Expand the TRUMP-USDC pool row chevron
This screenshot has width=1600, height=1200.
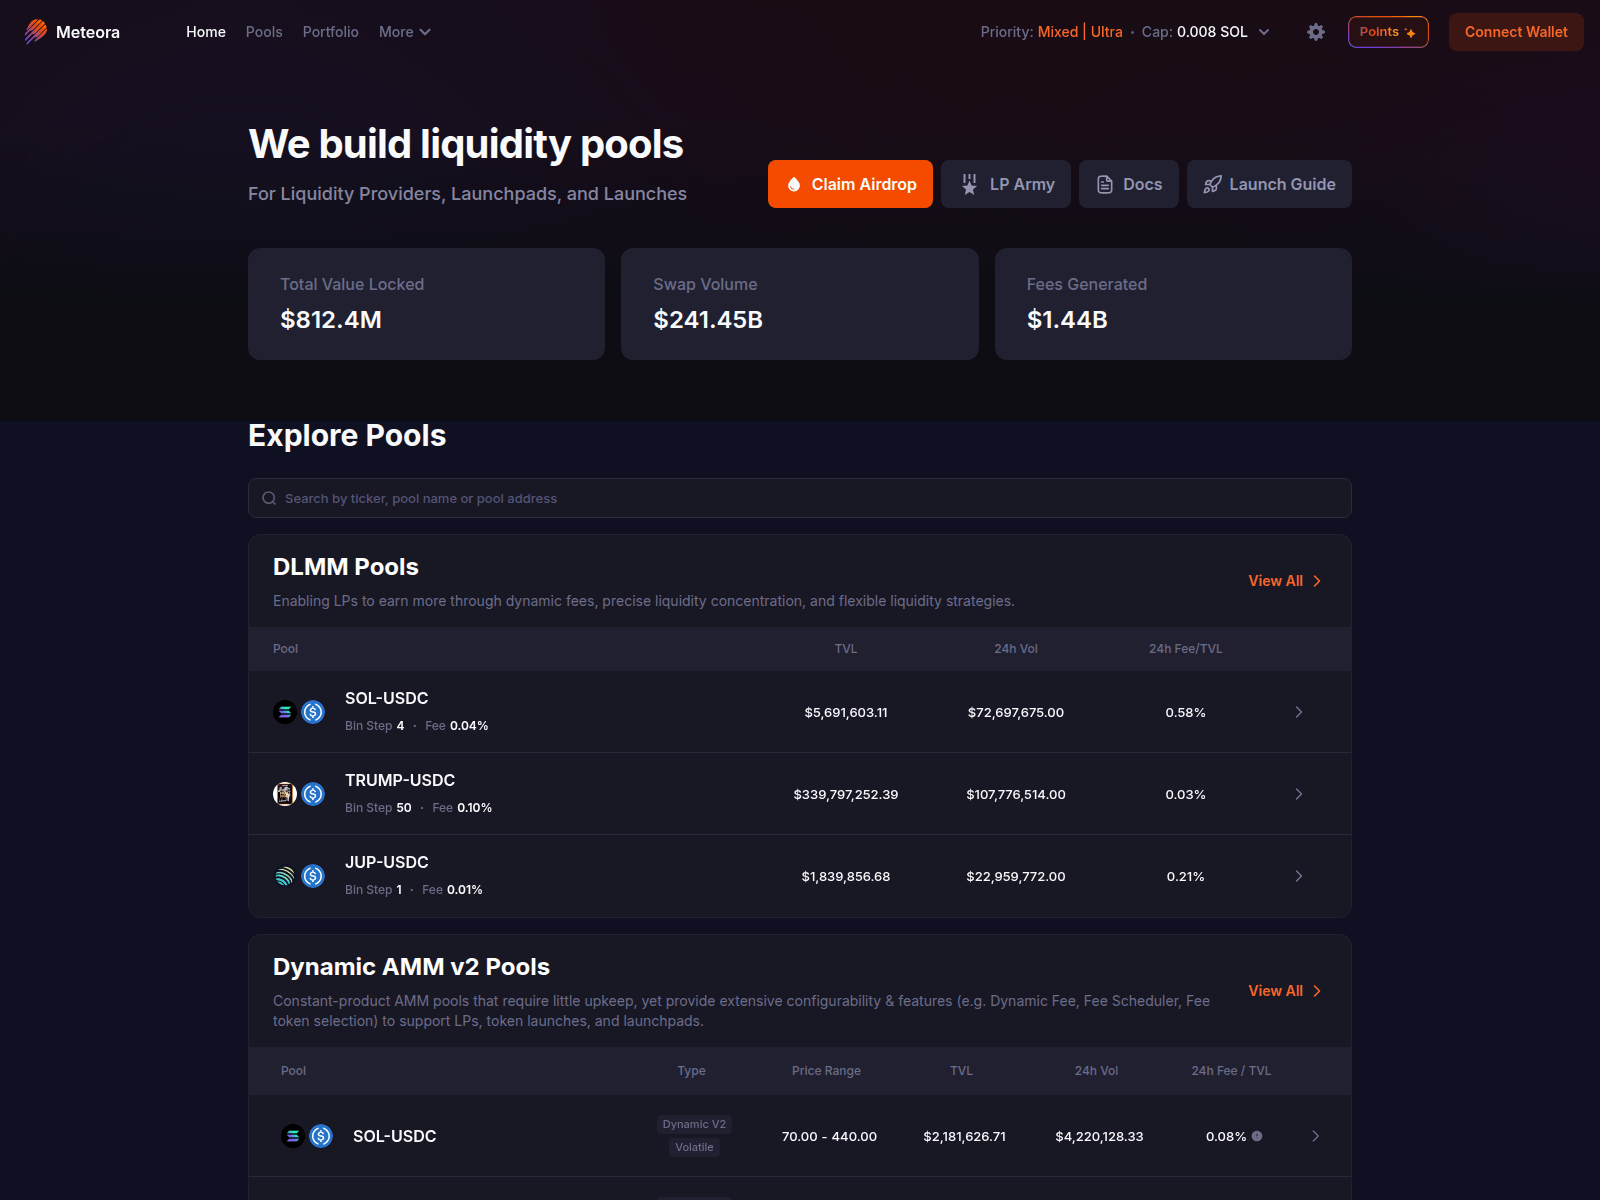(1299, 794)
